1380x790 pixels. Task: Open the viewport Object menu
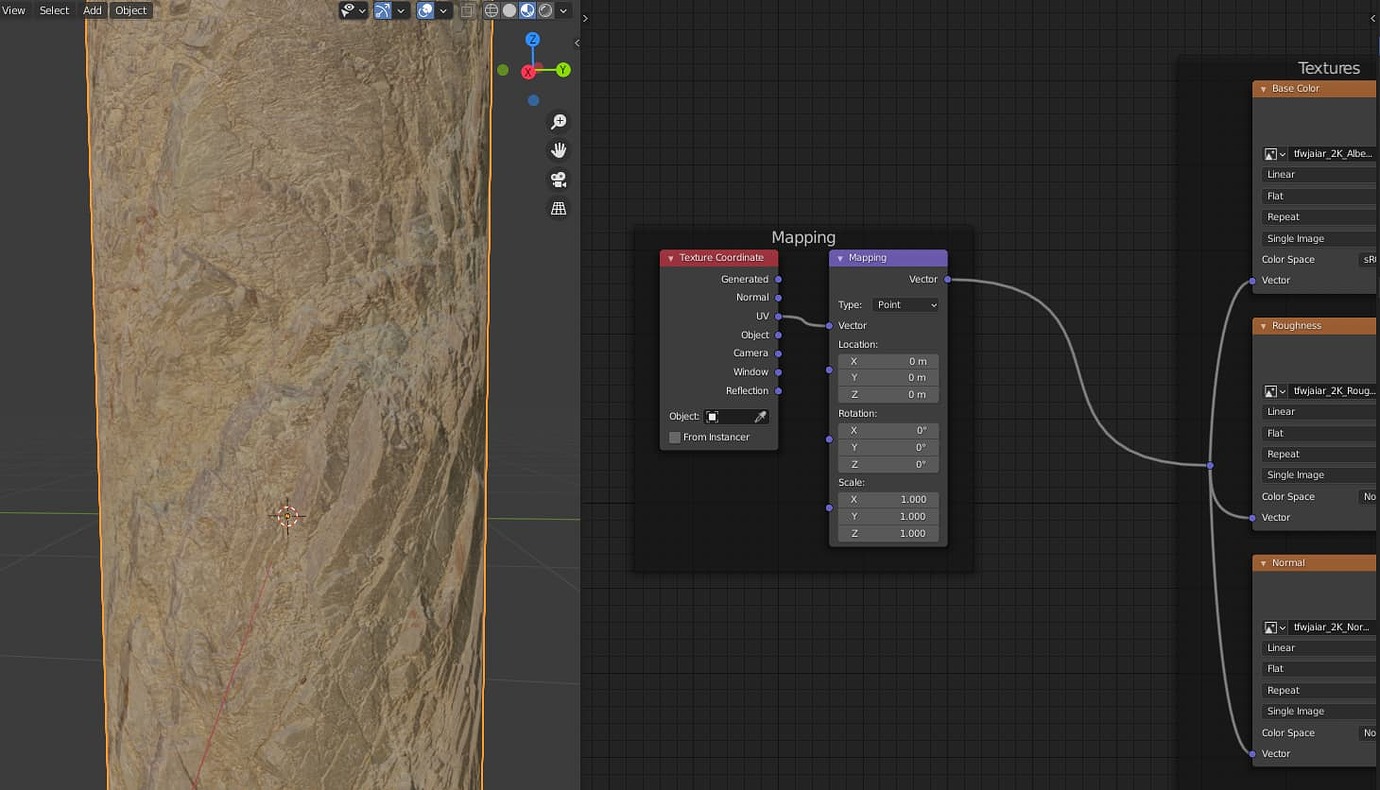coord(131,10)
